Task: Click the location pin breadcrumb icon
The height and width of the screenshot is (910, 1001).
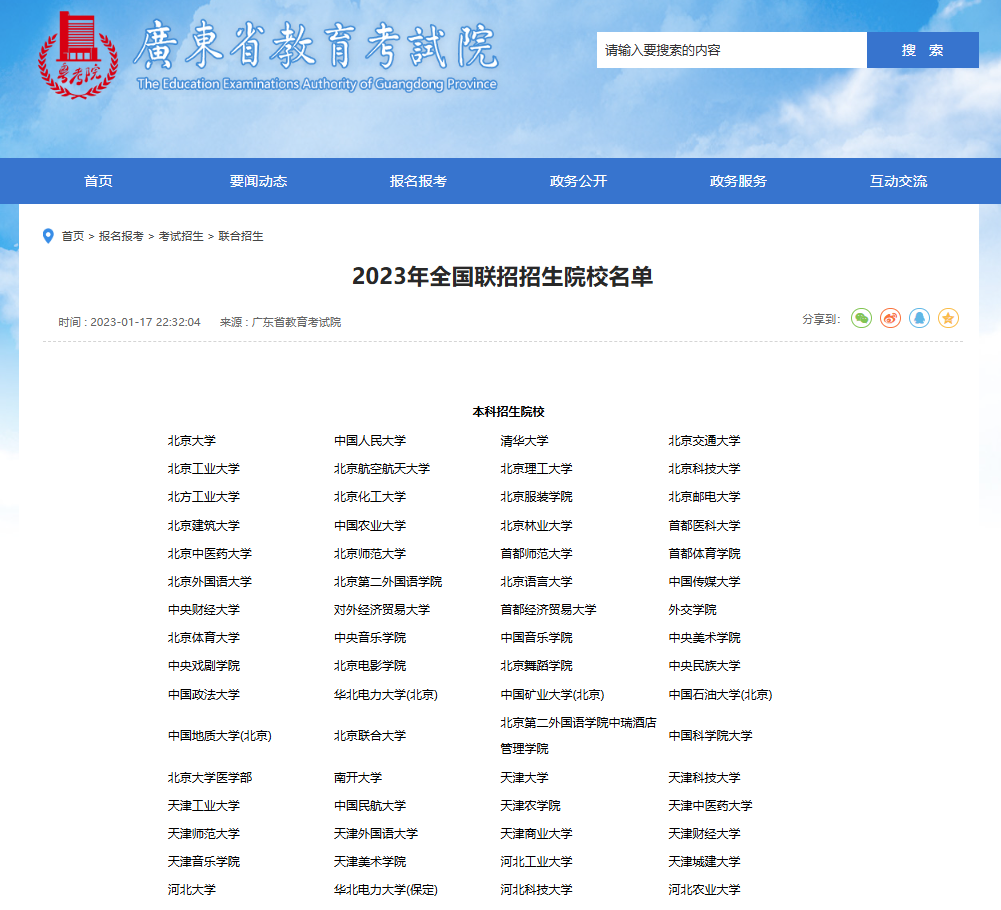Action: point(48,236)
